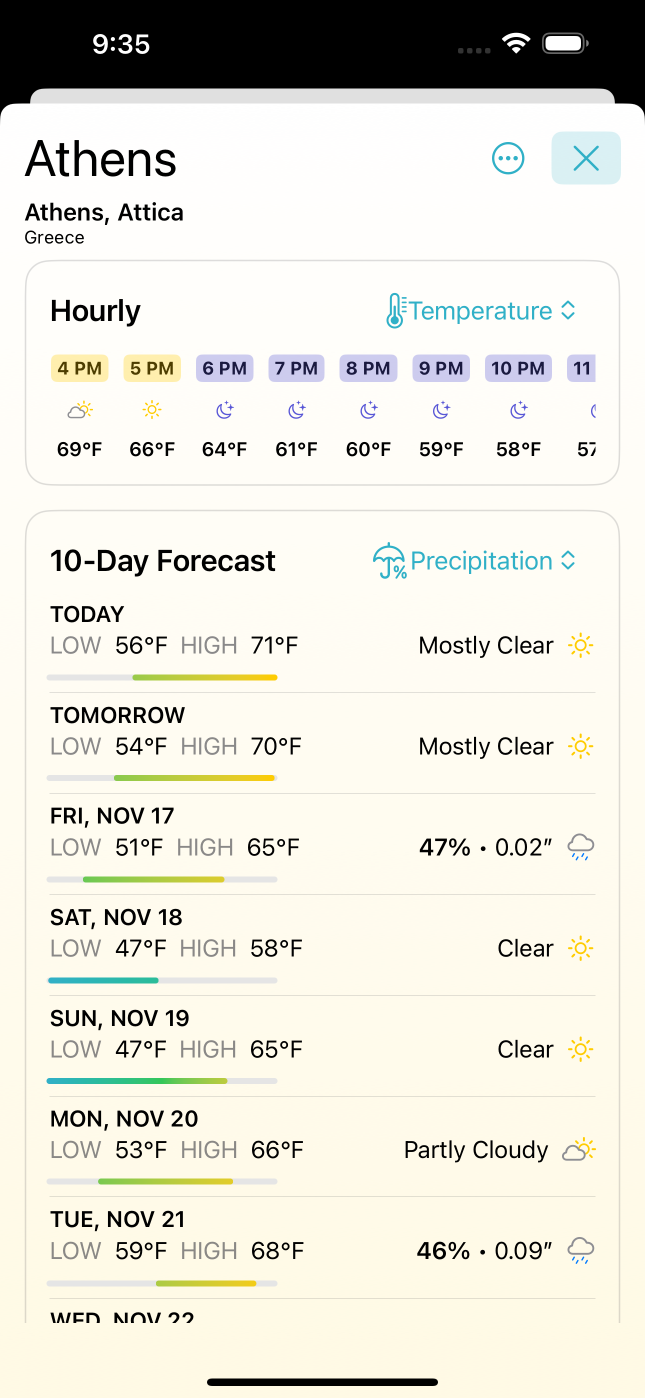Open the Precipitation forecast option

(x=481, y=561)
